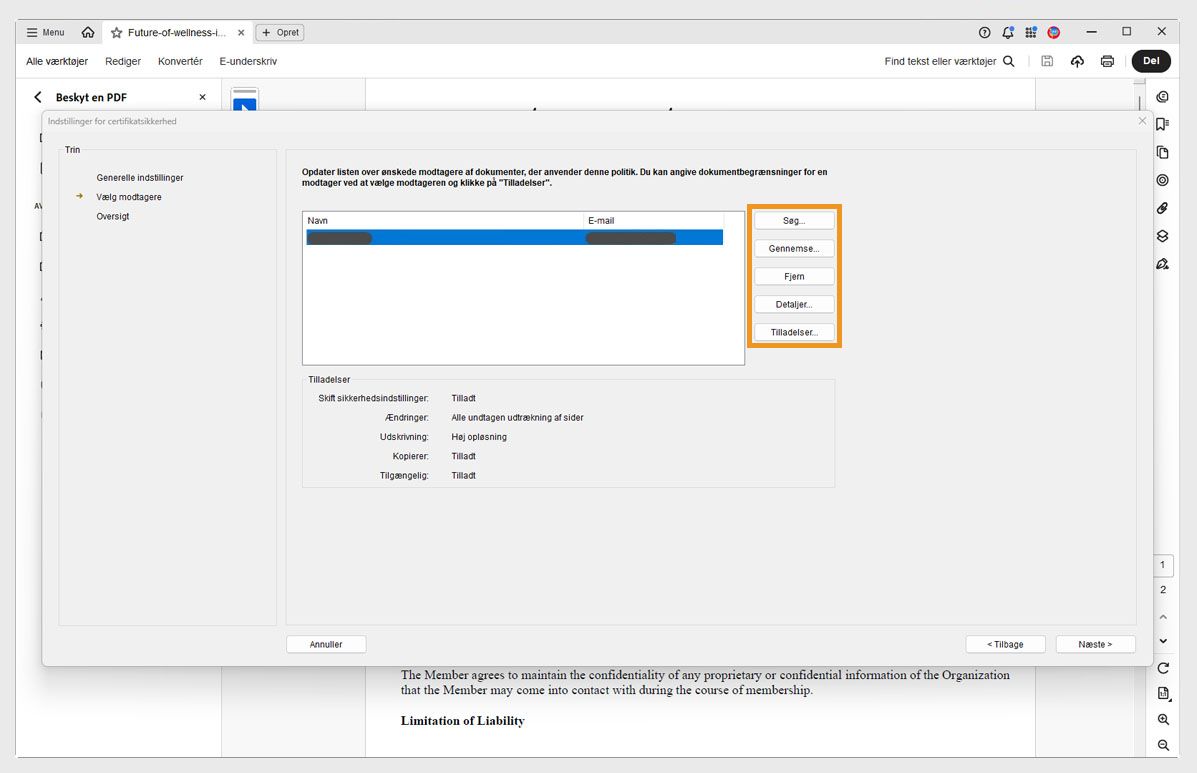Star the Future-of-wellness document tab
The height and width of the screenshot is (773, 1197).
point(117,33)
